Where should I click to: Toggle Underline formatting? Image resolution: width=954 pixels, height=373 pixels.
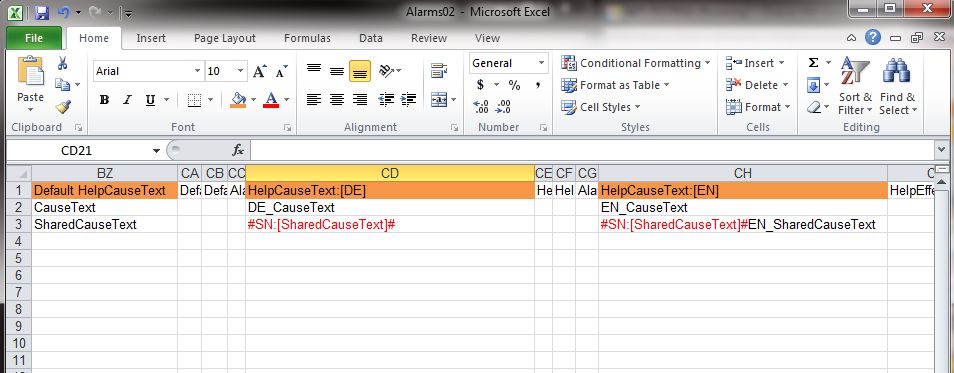point(150,100)
